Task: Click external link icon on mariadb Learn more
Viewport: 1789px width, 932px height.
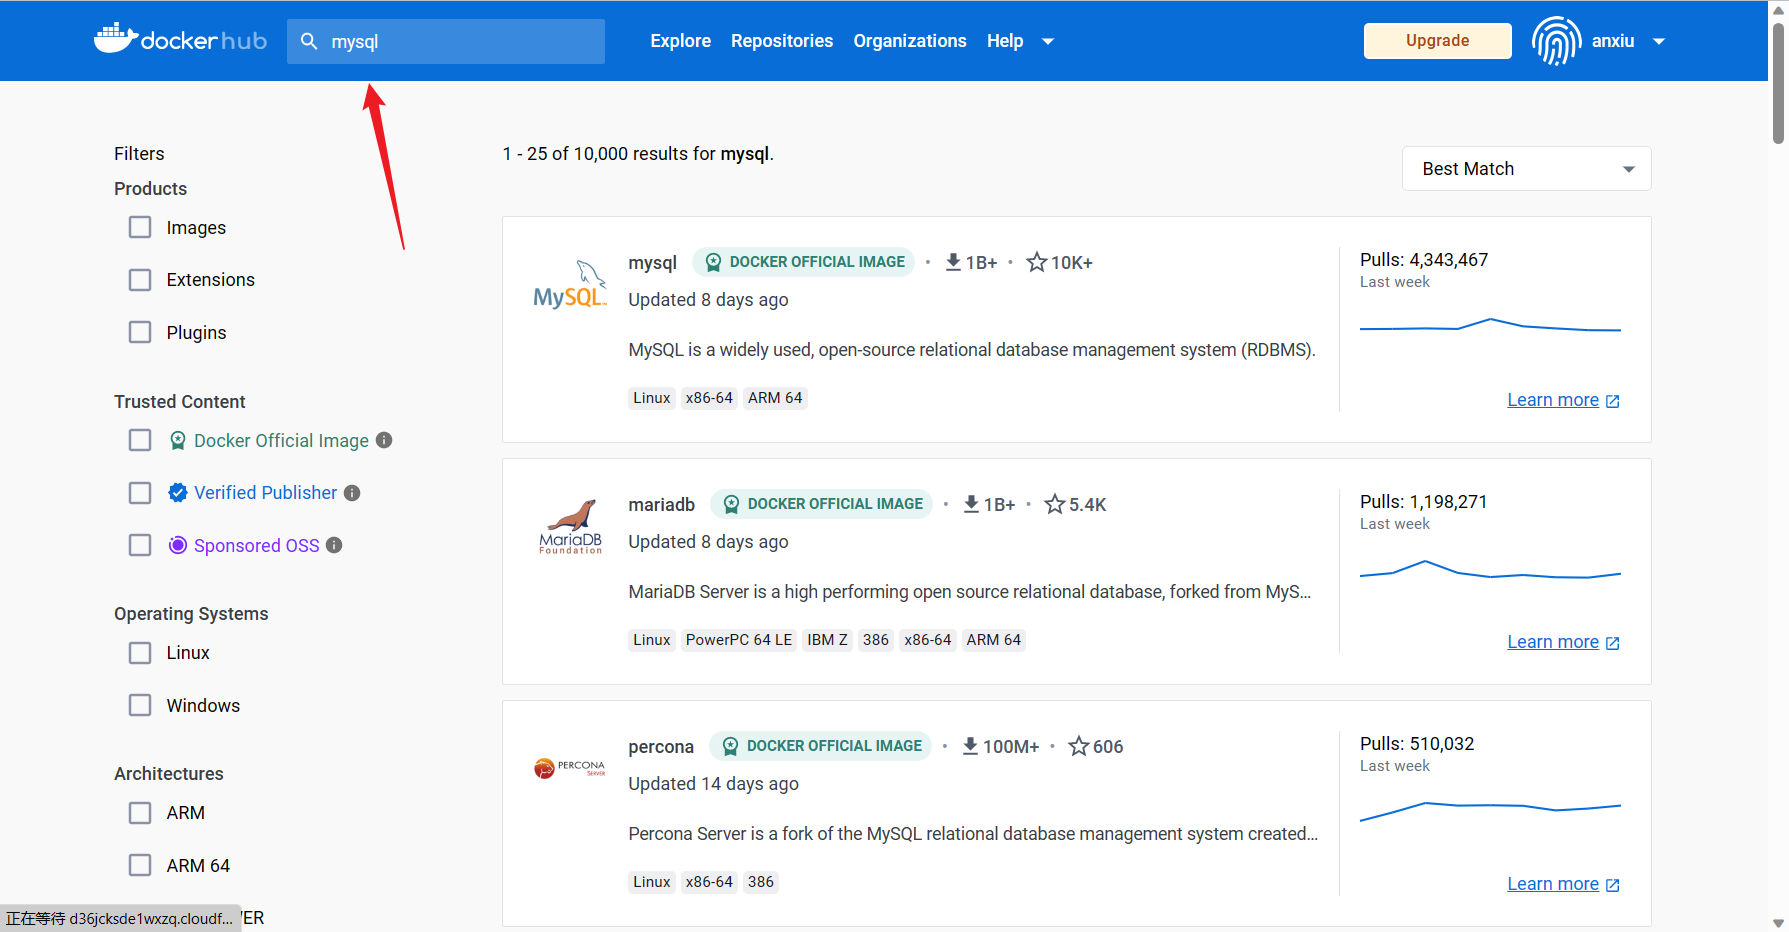Action: tap(1613, 643)
